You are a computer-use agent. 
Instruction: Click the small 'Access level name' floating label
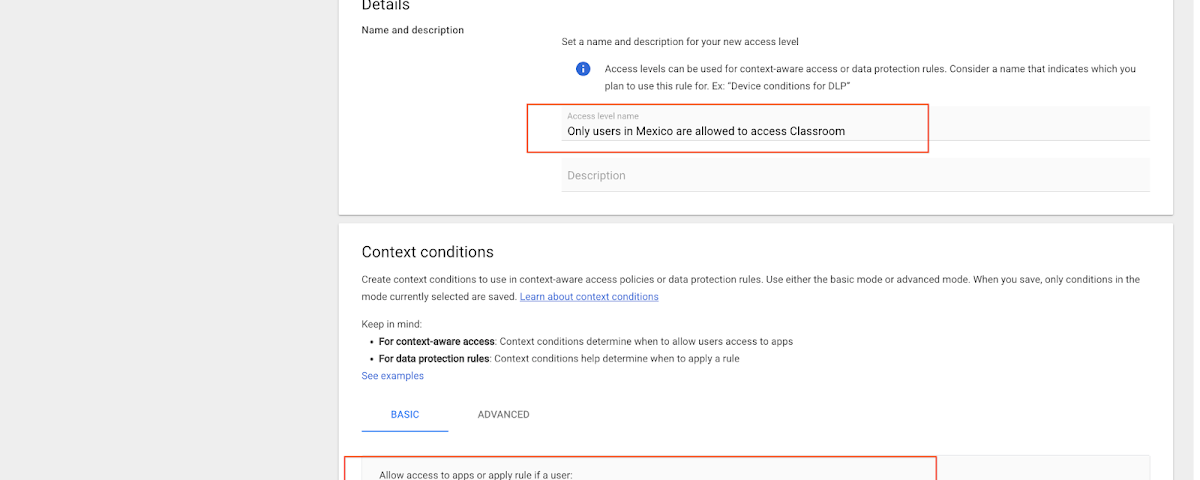pyautogui.click(x=603, y=116)
